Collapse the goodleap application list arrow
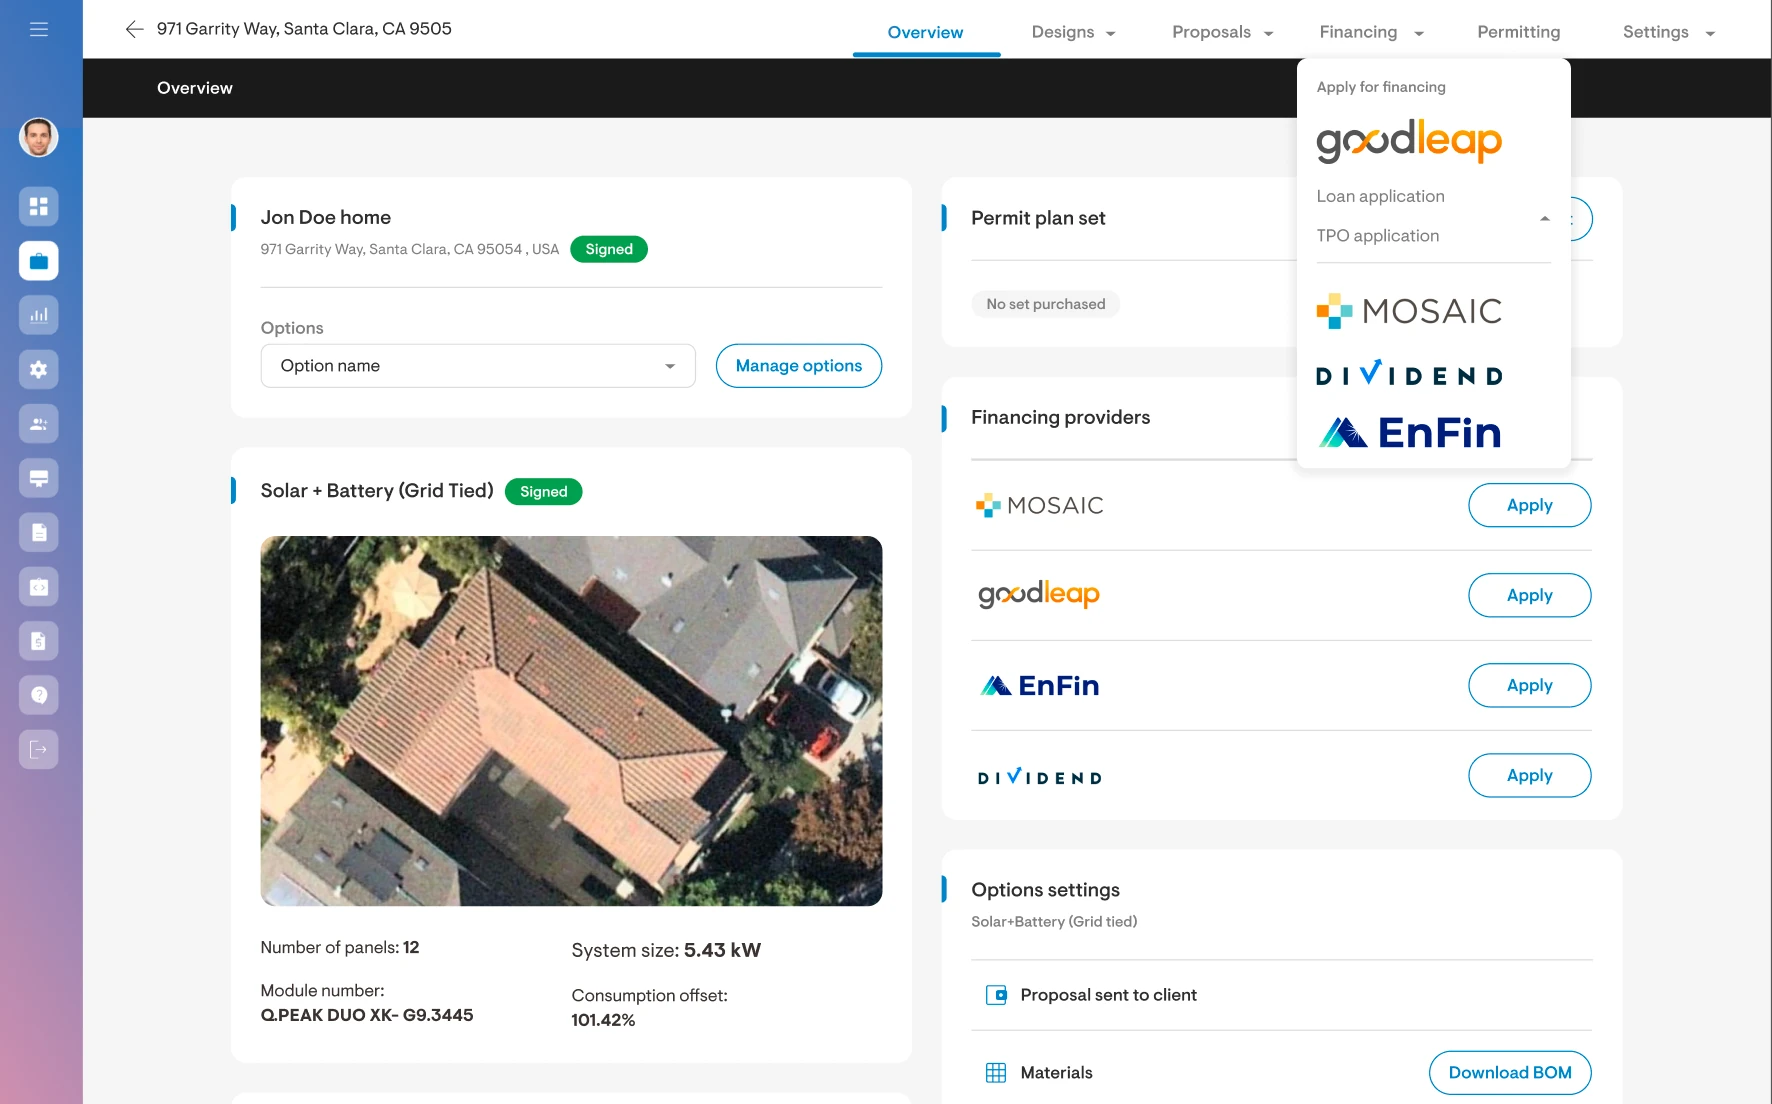The image size is (1772, 1104). [x=1544, y=218]
